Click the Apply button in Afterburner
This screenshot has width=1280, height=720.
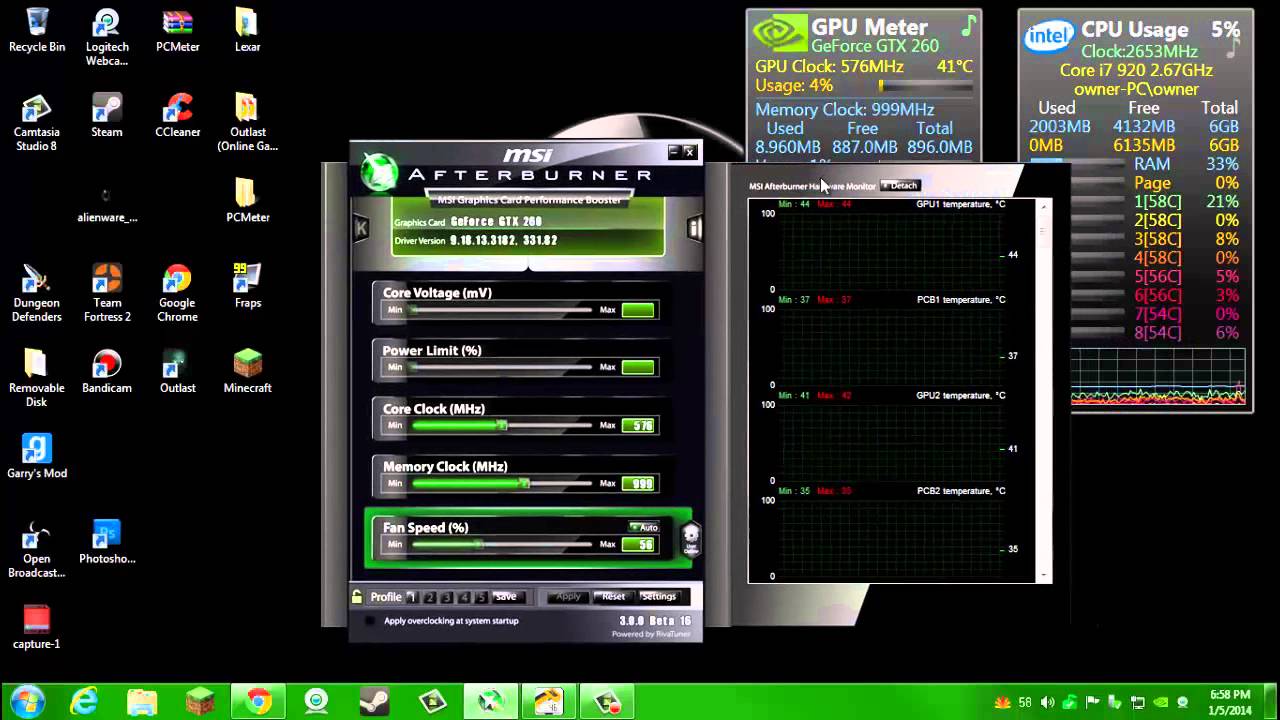click(x=568, y=597)
